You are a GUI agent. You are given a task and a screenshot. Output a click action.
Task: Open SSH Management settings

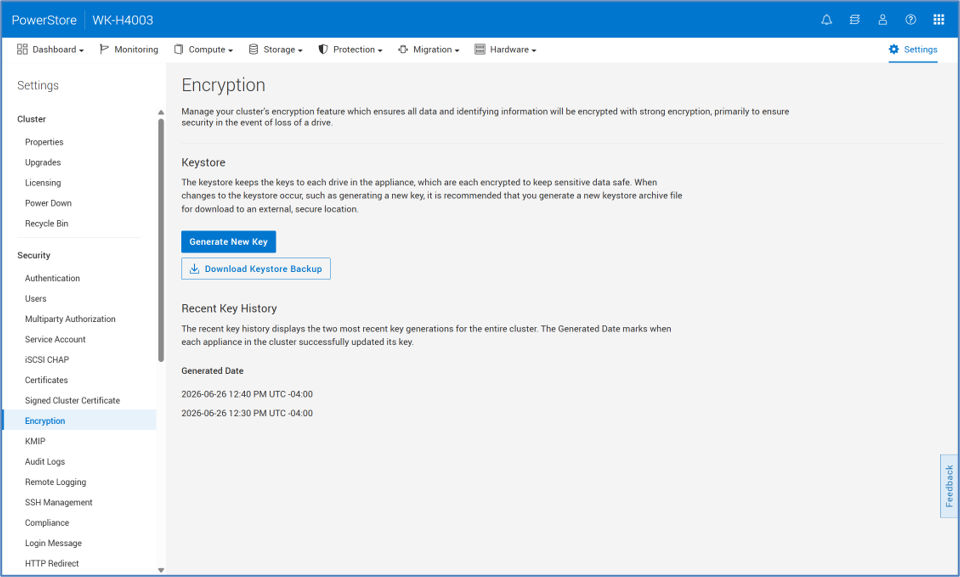coord(59,502)
